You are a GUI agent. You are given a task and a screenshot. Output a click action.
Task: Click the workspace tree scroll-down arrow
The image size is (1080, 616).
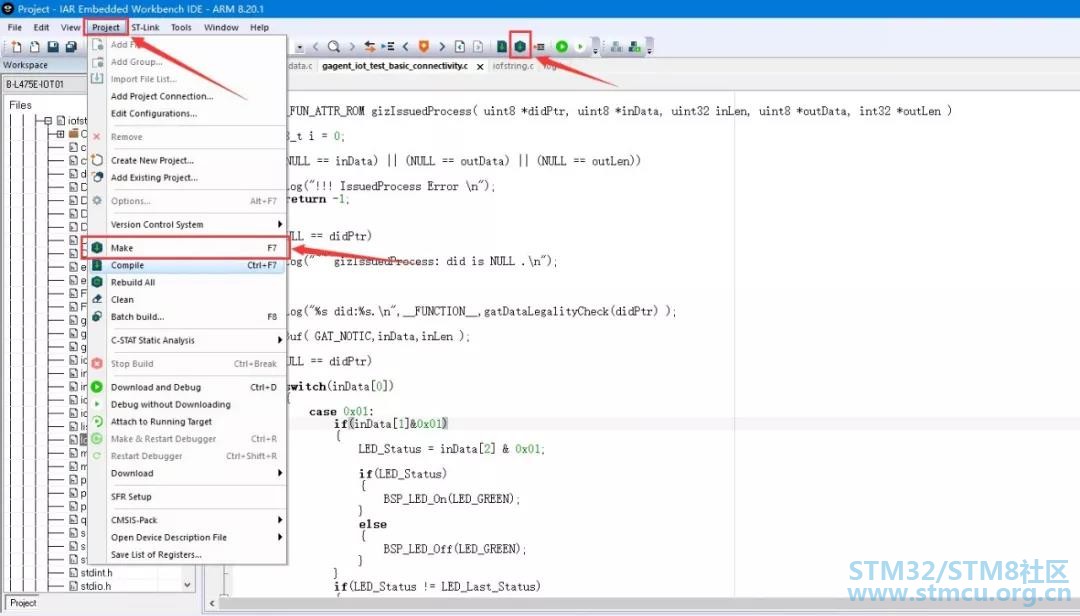tap(187, 585)
